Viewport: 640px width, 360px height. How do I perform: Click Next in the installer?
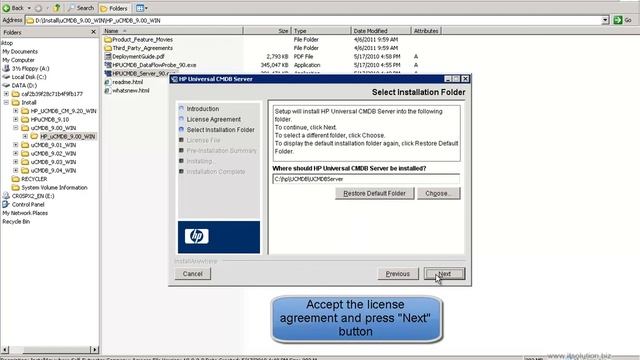click(x=444, y=274)
